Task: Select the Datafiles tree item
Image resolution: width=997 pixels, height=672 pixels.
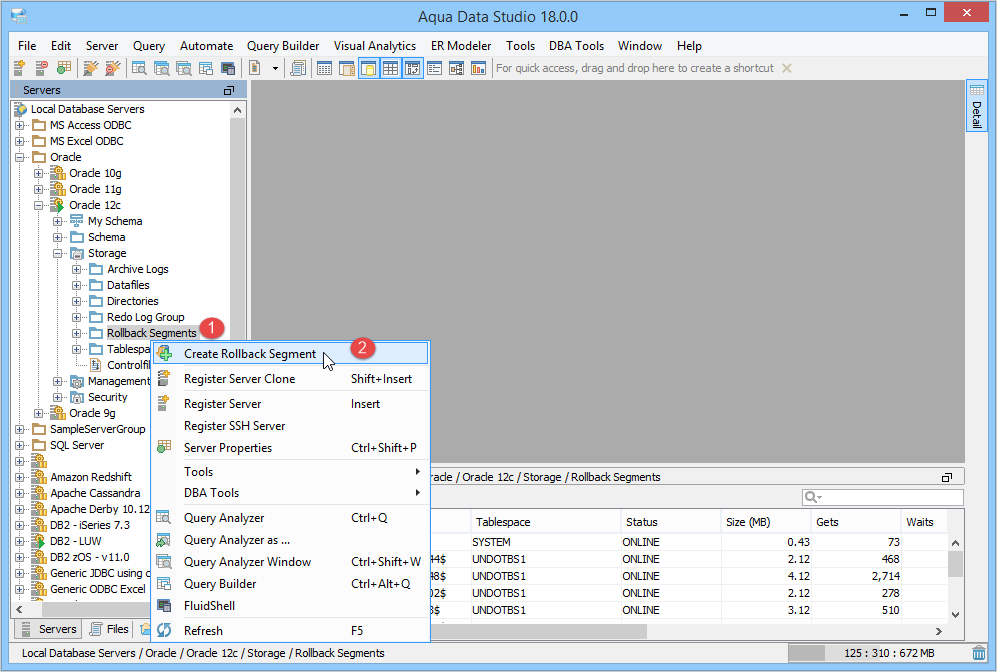Action: [x=128, y=285]
